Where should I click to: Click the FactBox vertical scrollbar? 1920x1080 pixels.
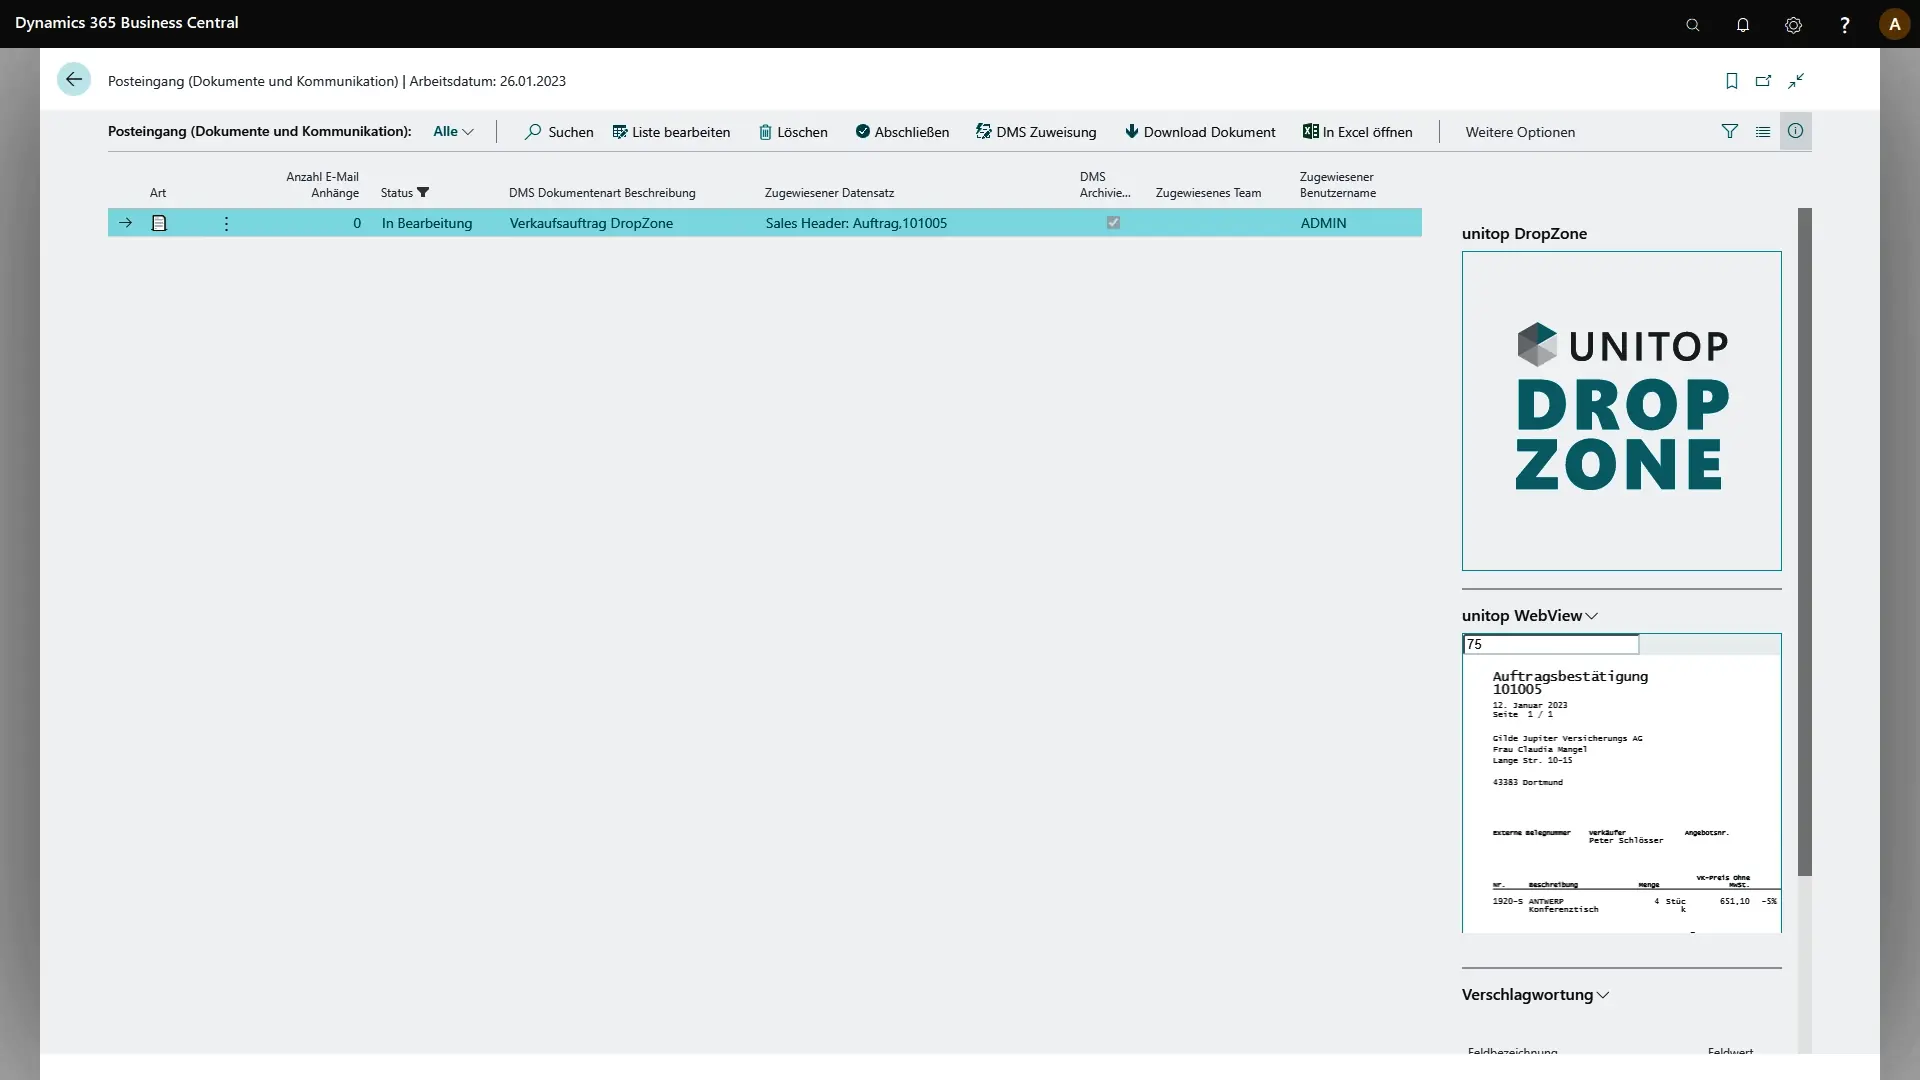[1805, 542]
